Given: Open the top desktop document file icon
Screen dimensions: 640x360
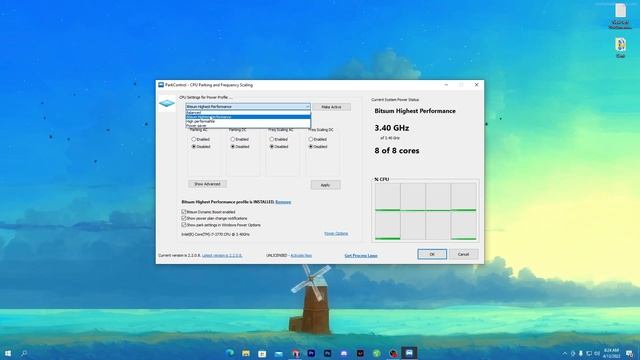Looking at the screenshot, I should 620,16.
